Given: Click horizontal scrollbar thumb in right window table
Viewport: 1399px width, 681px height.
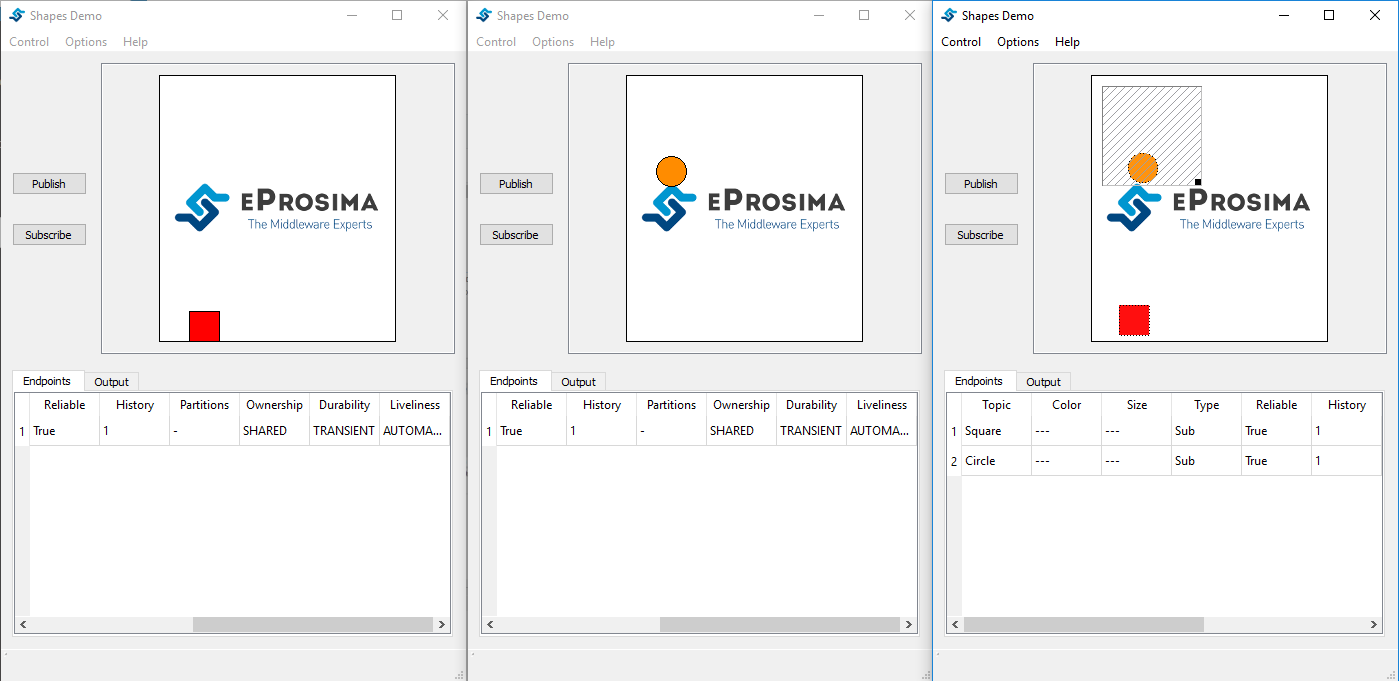Looking at the screenshot, I should (1084, 624).
